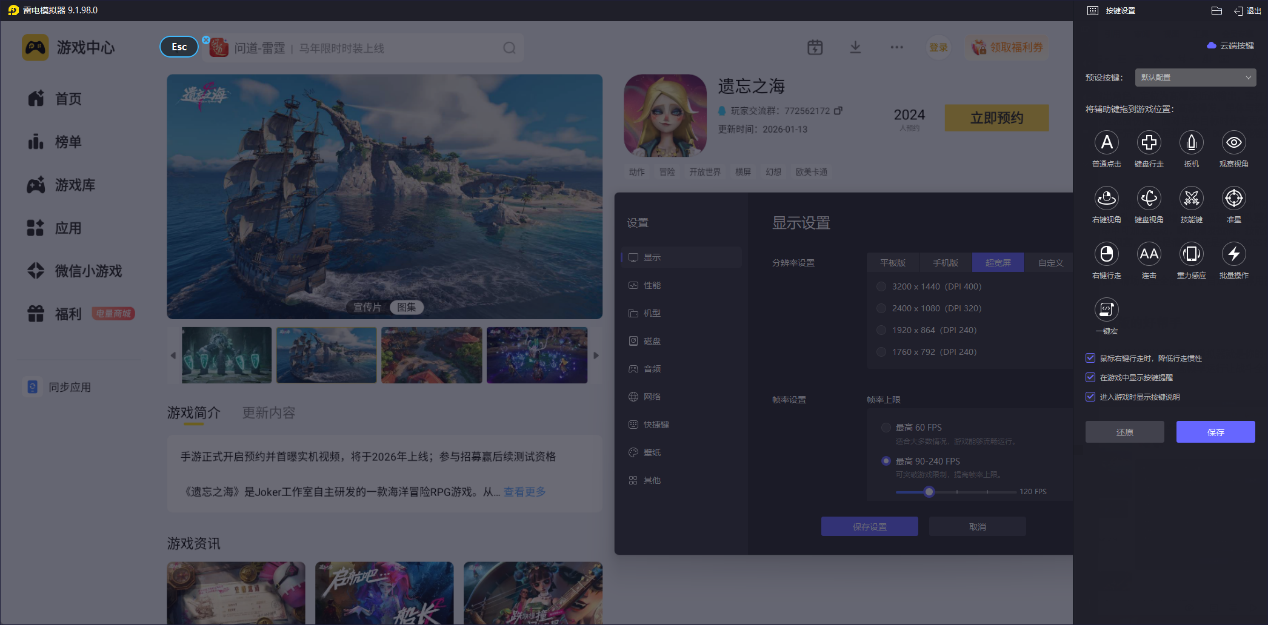
Task: Open the 查看更多 link
Action: (525, 492)
